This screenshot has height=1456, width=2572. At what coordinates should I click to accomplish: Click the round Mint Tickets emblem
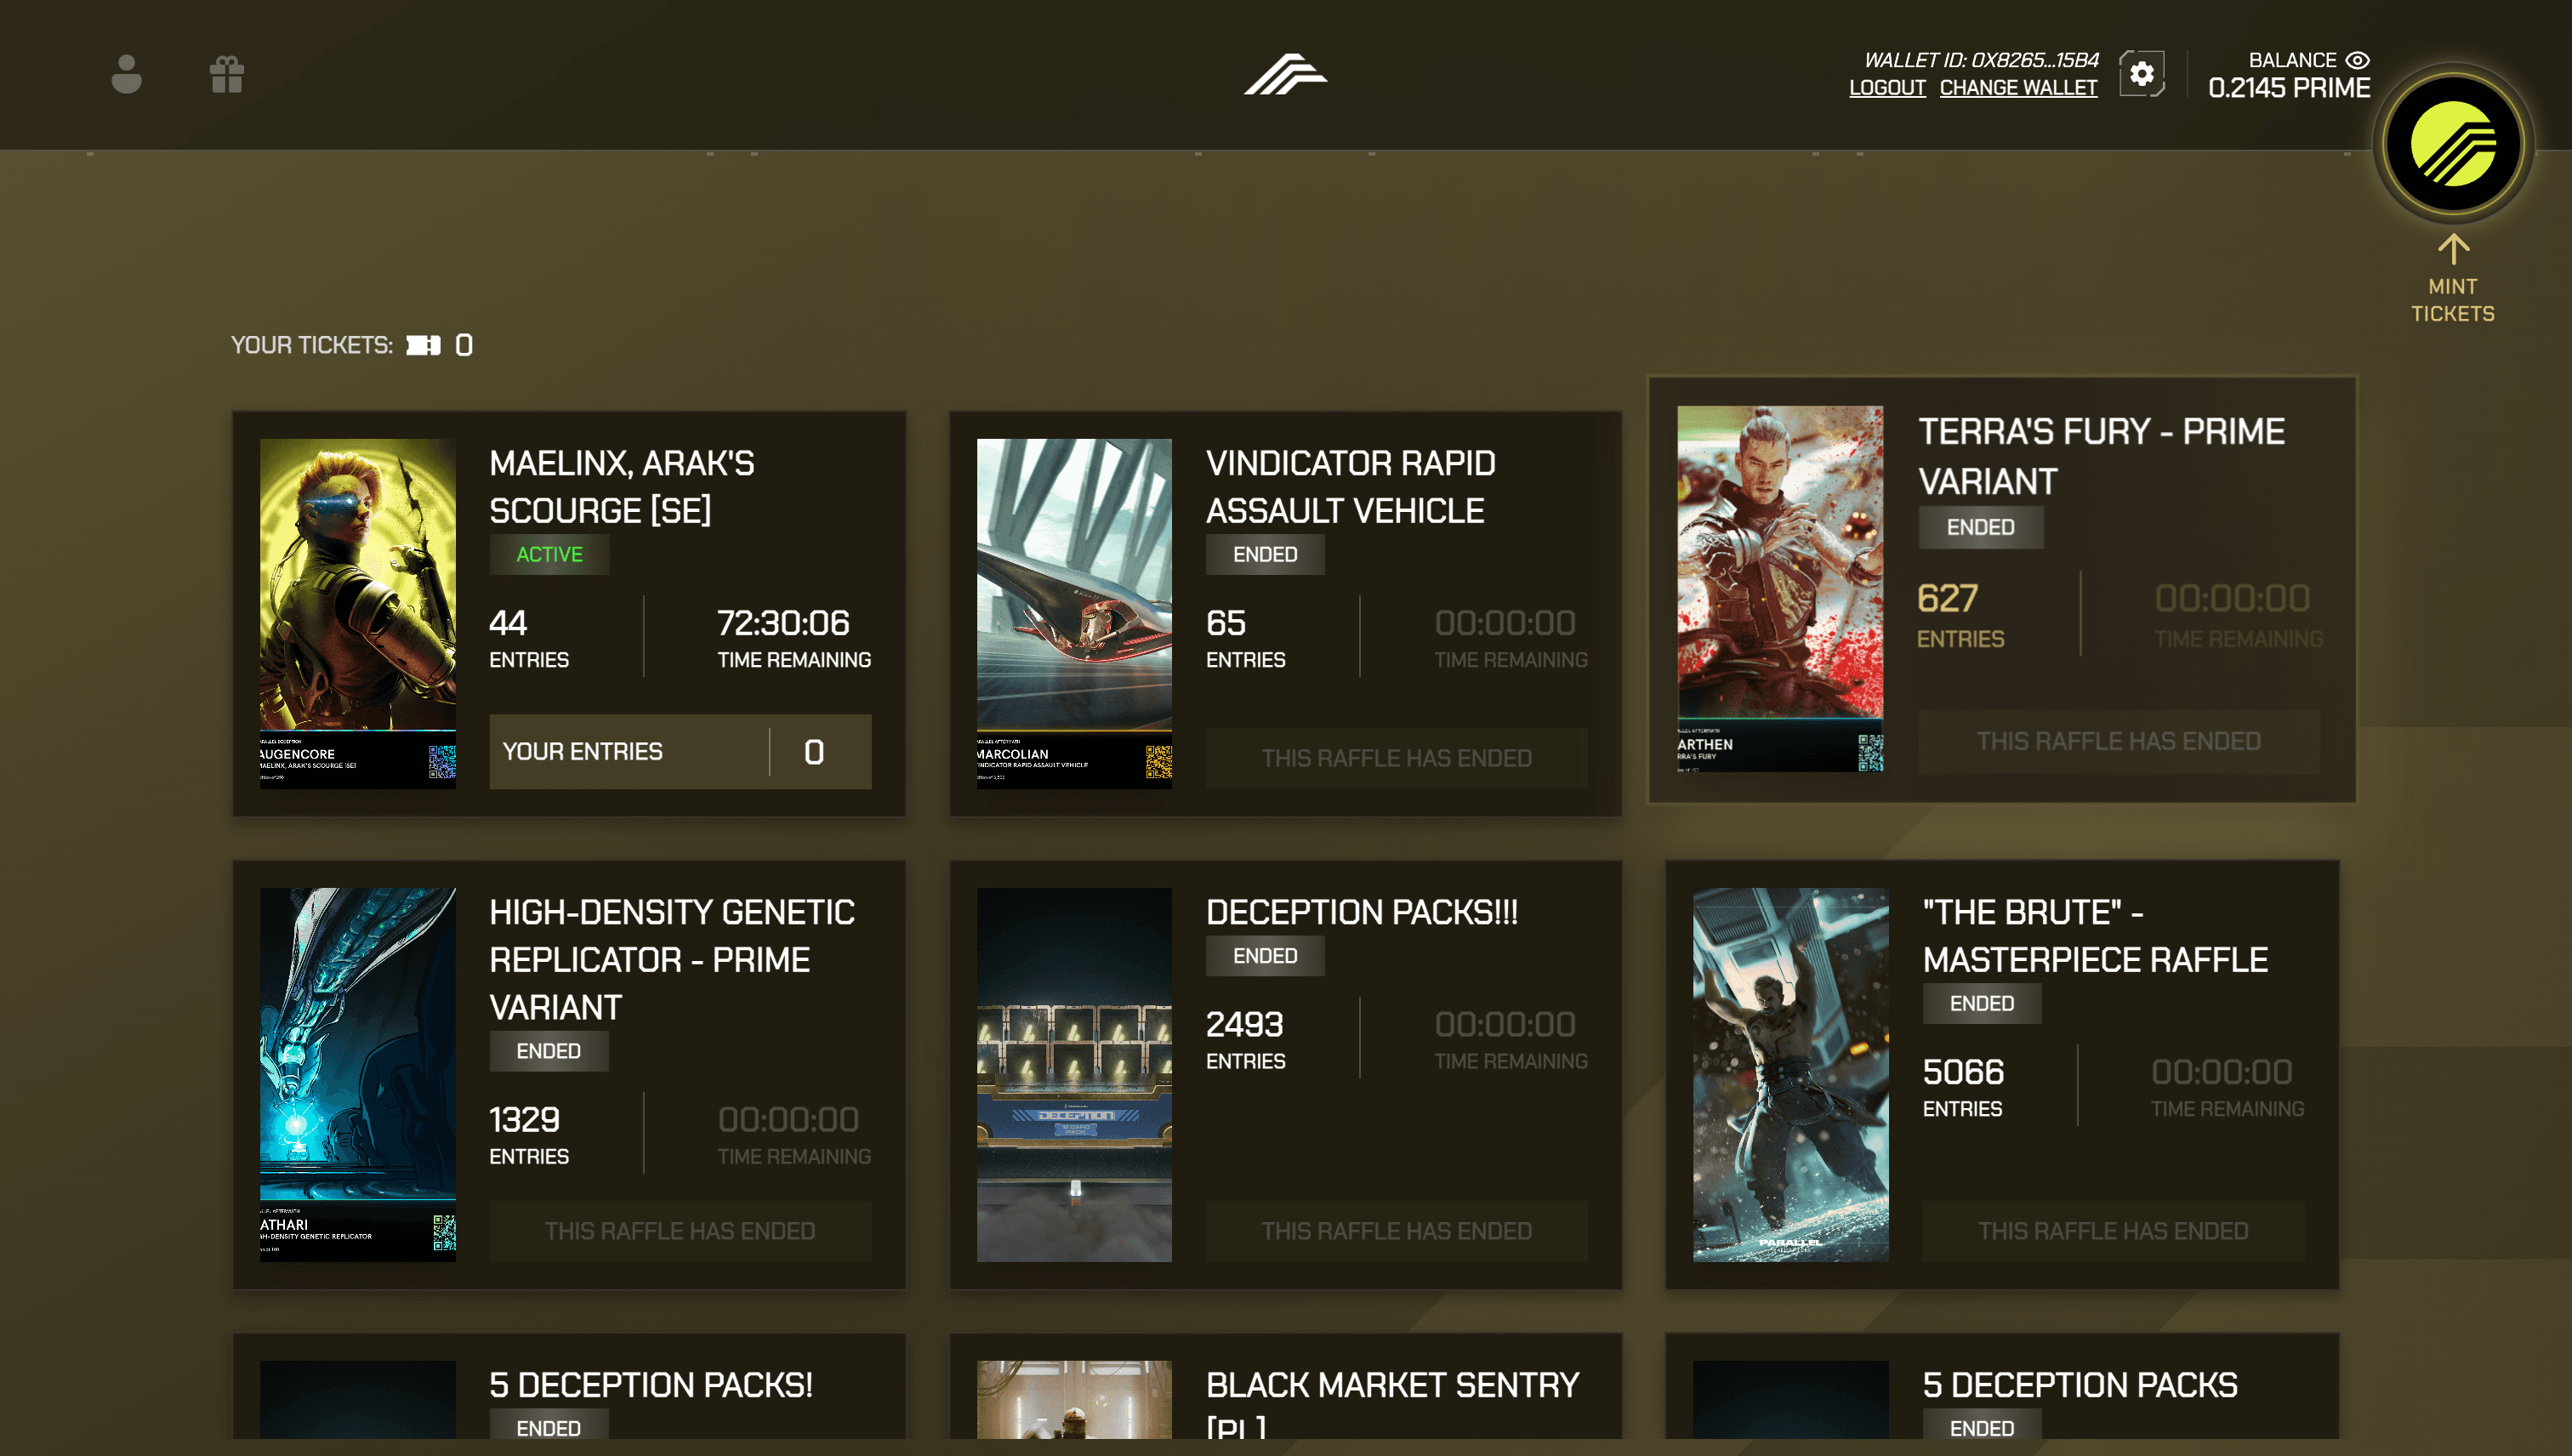[x=2453, y=144]
